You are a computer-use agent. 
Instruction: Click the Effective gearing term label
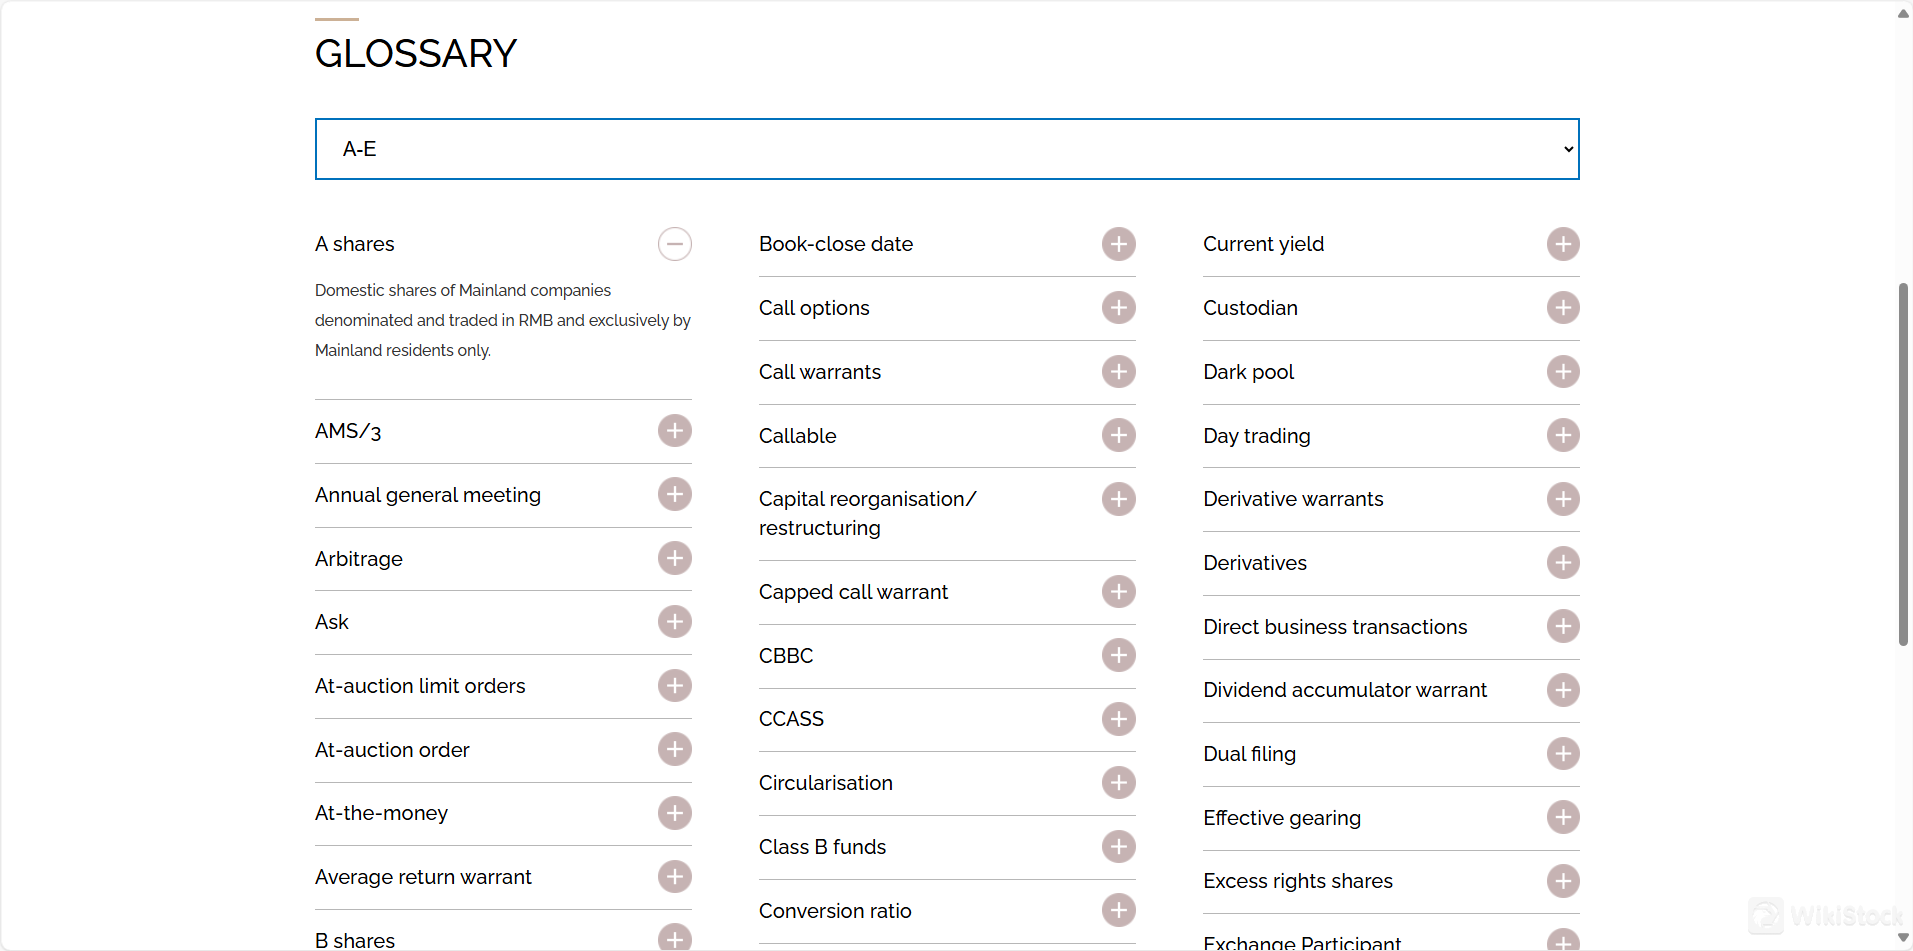[1281, 818]
